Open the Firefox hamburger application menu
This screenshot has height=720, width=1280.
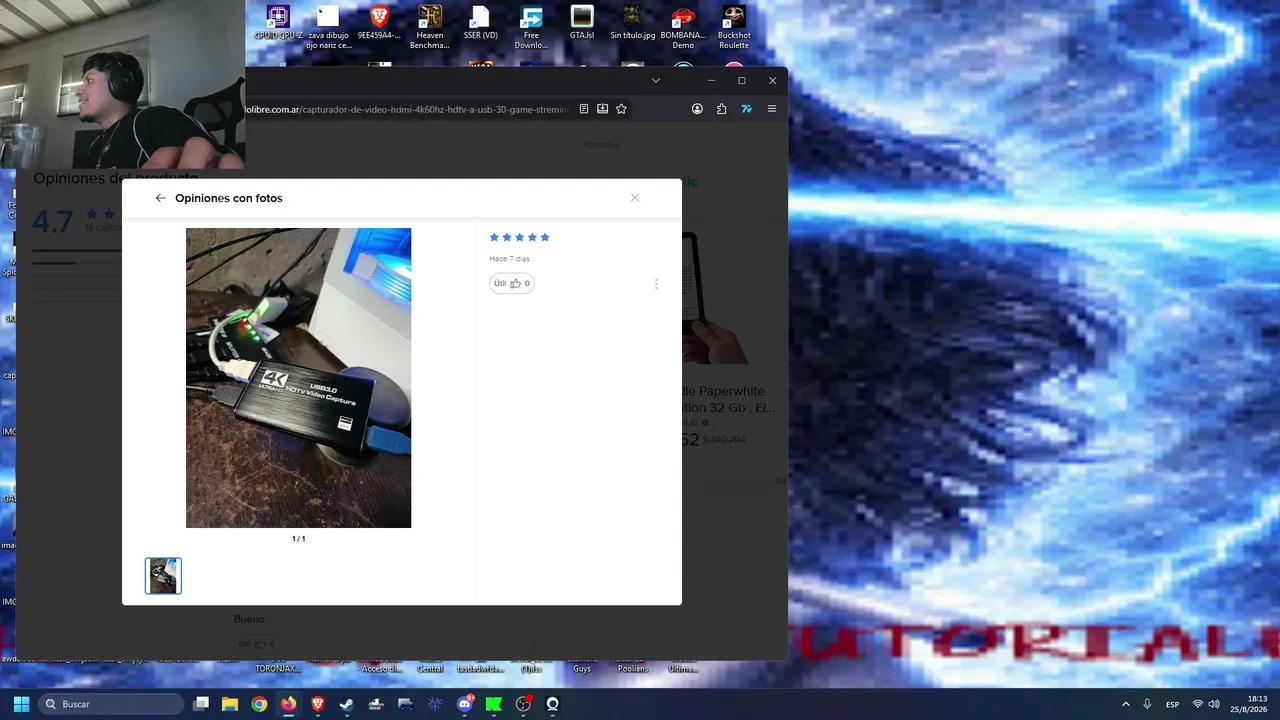772,109
